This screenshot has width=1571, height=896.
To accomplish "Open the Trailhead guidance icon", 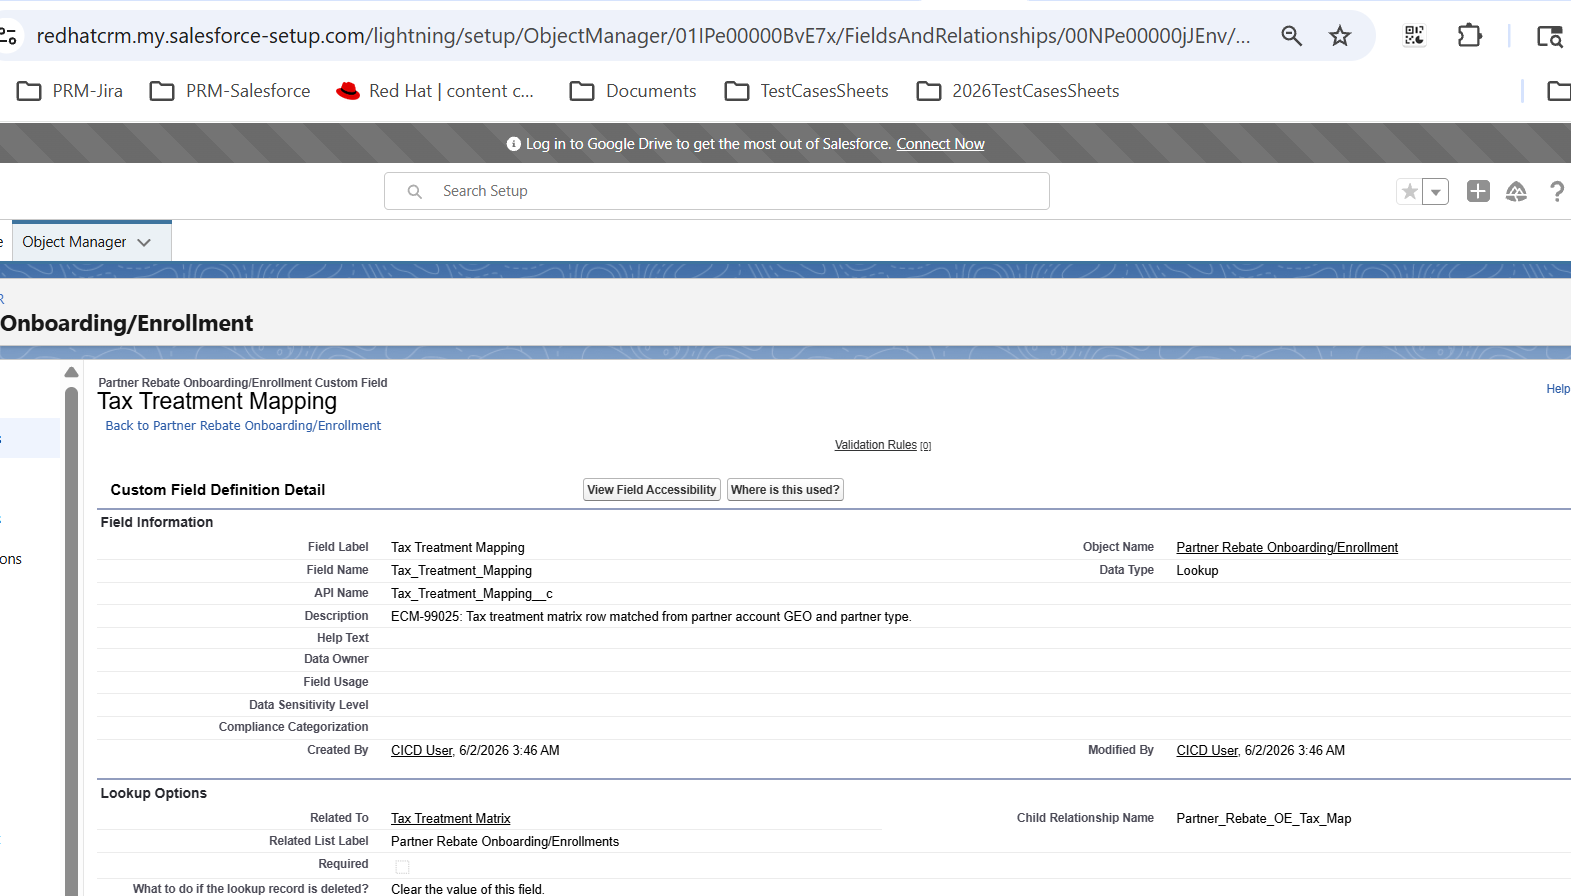I will 1516,191.
